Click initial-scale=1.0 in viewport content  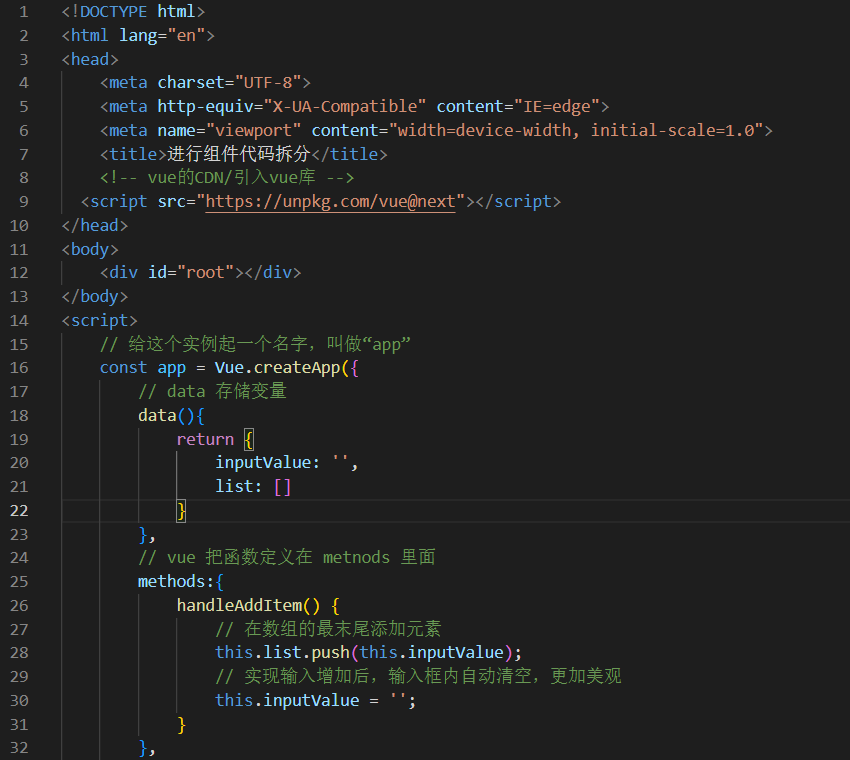tap(672, 131)
